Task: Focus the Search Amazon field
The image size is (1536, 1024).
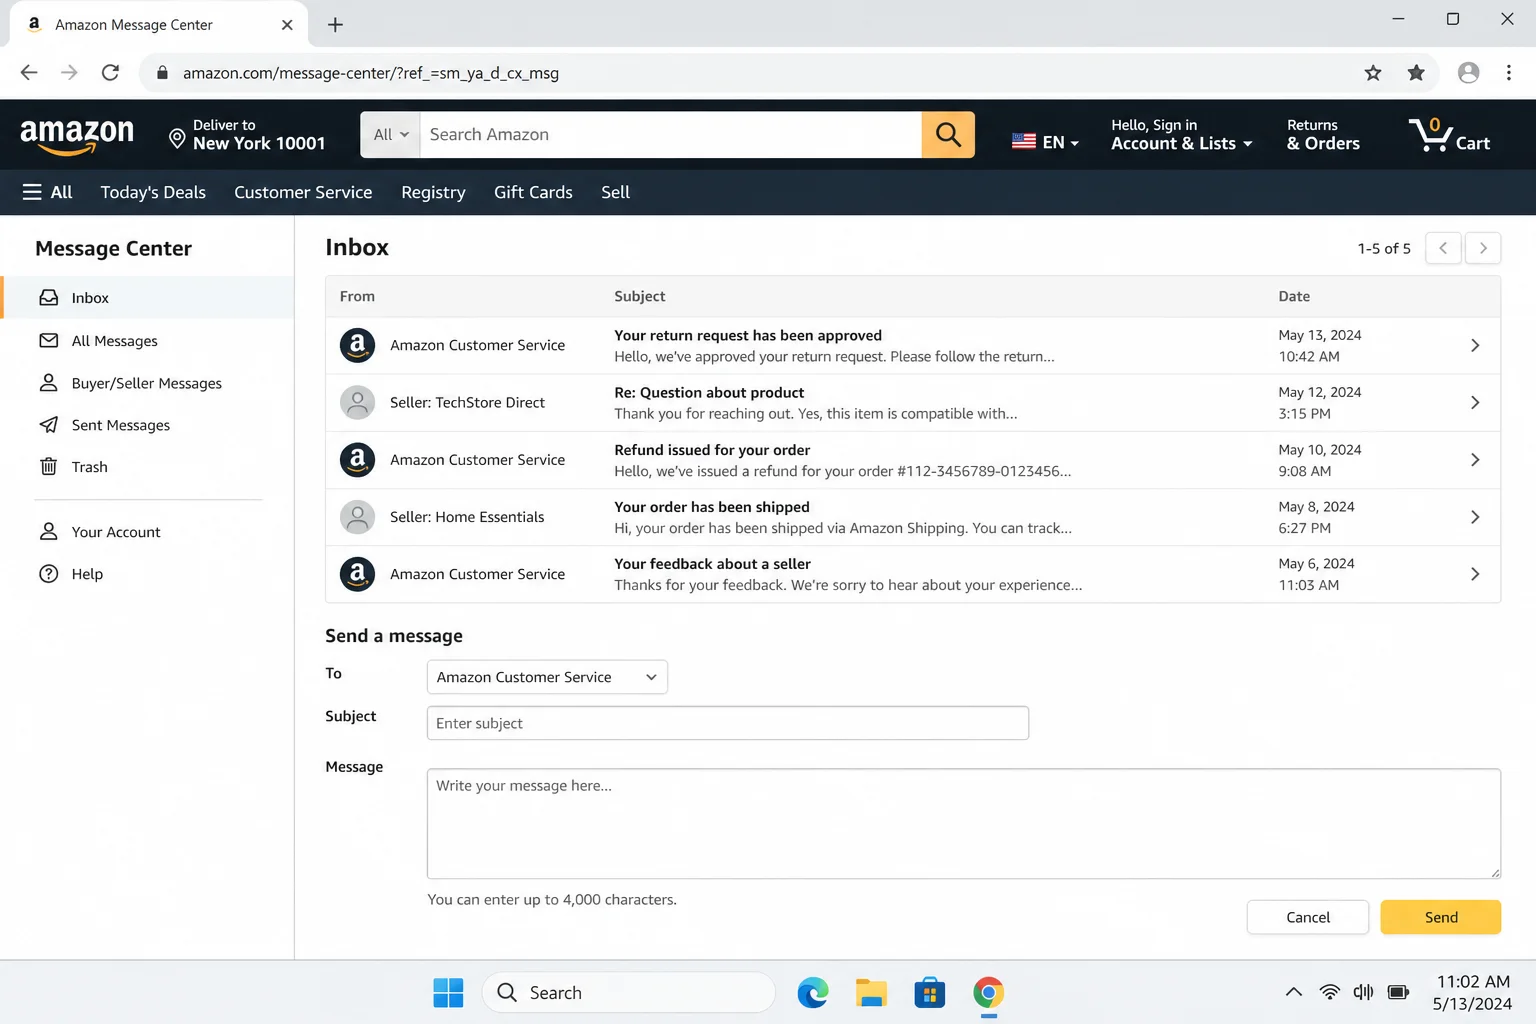Action: [x=670, y=134]
